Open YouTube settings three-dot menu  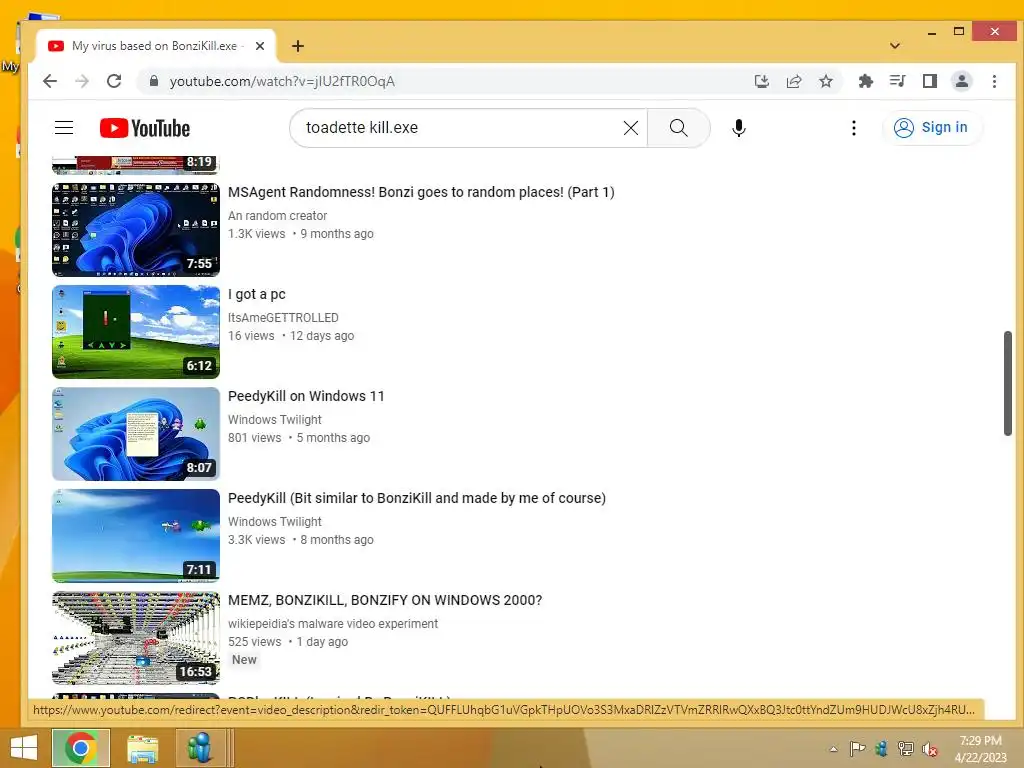854,128
